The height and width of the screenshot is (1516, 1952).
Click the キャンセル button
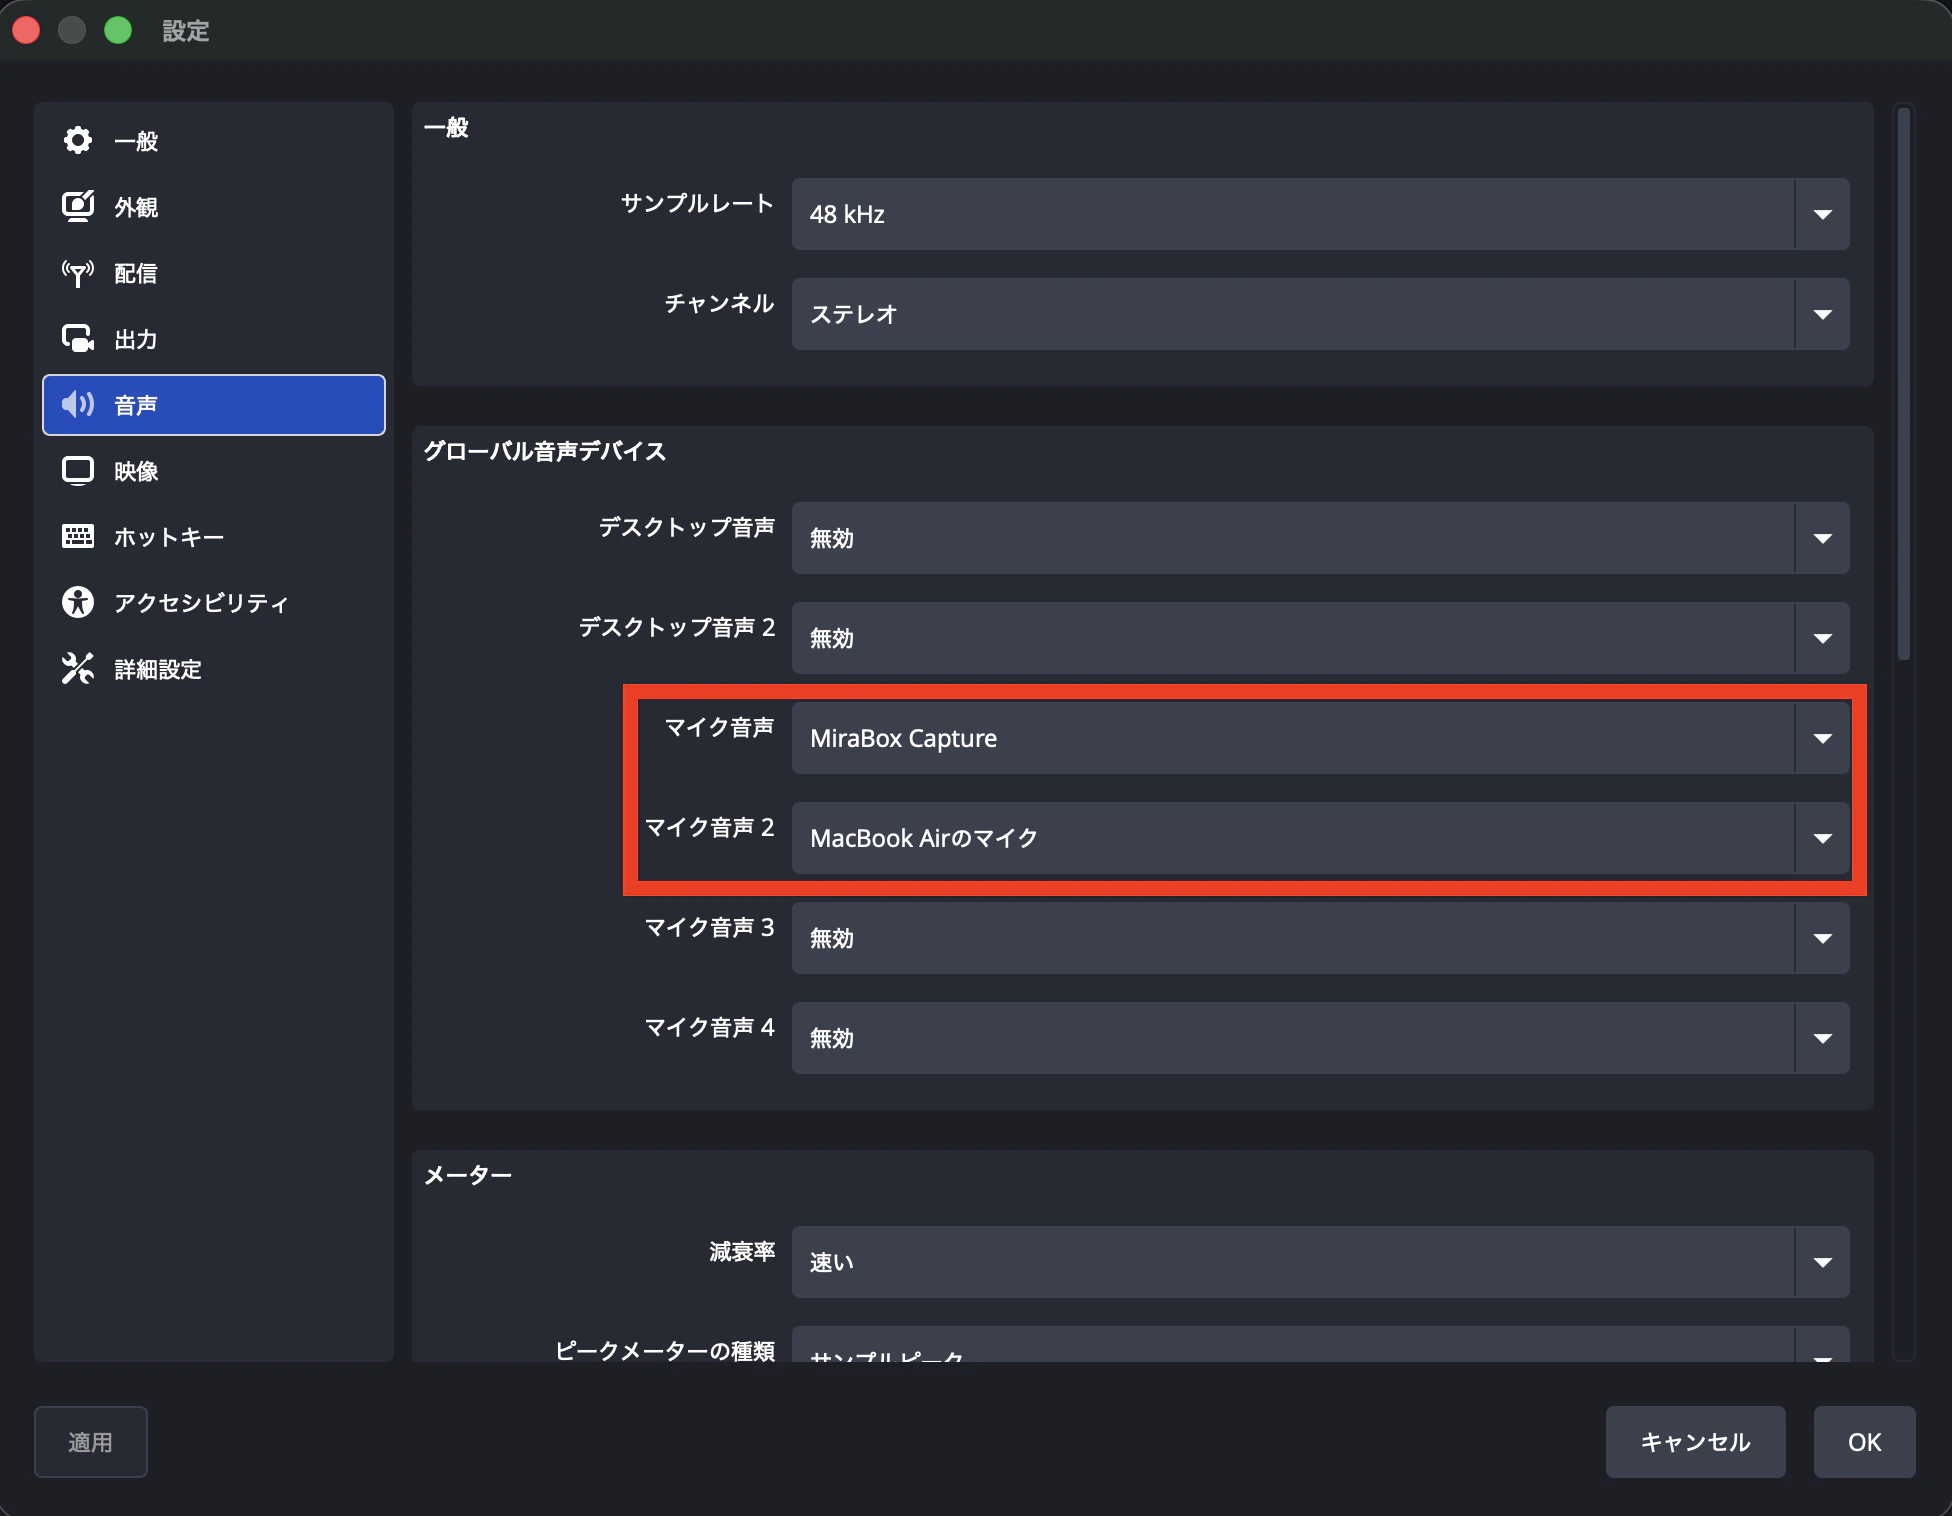1695,1442
